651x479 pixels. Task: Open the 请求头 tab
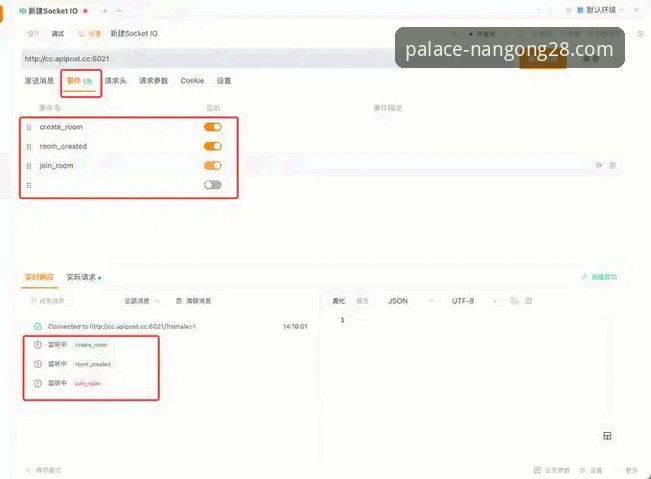tap(115, 81)
